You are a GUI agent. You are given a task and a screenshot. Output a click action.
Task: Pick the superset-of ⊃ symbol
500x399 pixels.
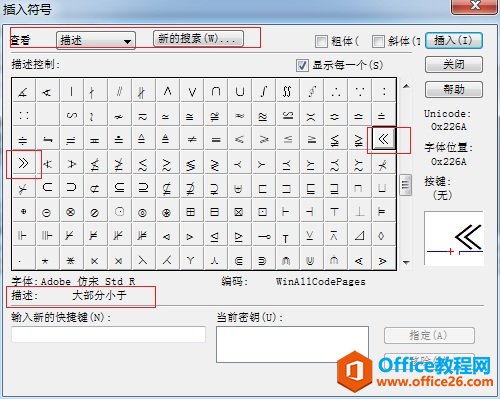71,187
